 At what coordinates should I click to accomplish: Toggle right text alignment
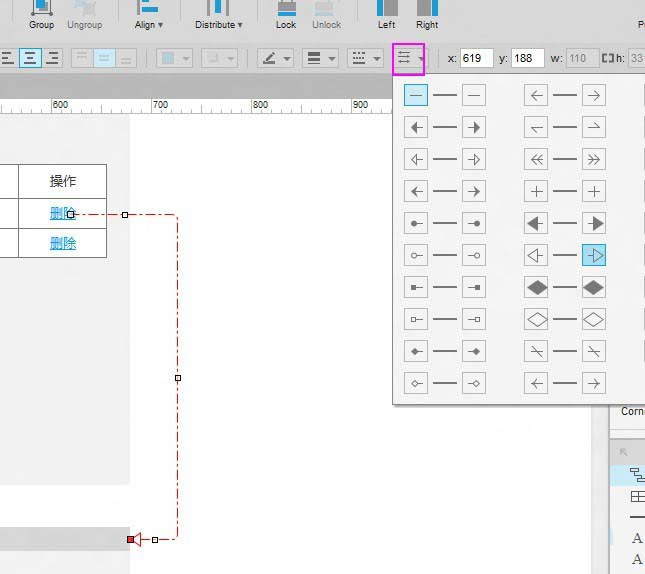52,58
